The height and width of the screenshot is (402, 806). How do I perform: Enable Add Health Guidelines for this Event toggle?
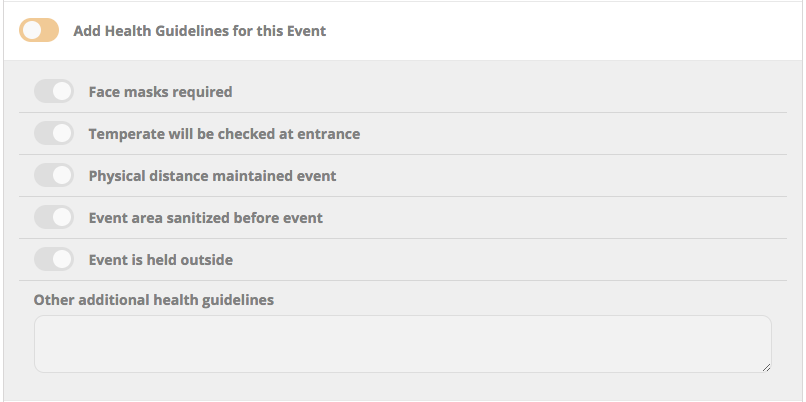pyautogui.click(x=39, y=30)
